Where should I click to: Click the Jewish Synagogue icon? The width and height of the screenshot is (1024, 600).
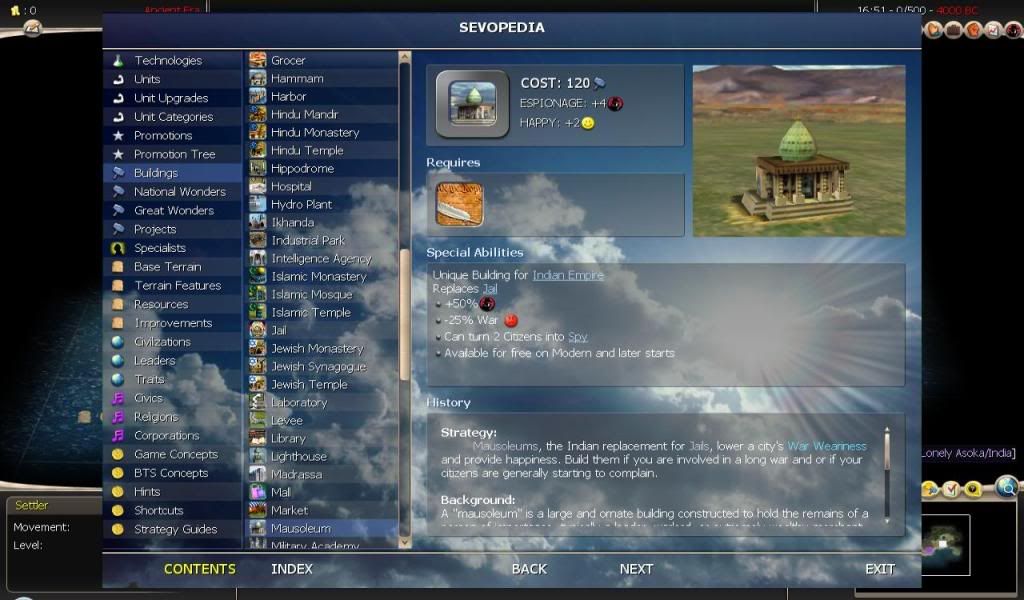[258, 366]
